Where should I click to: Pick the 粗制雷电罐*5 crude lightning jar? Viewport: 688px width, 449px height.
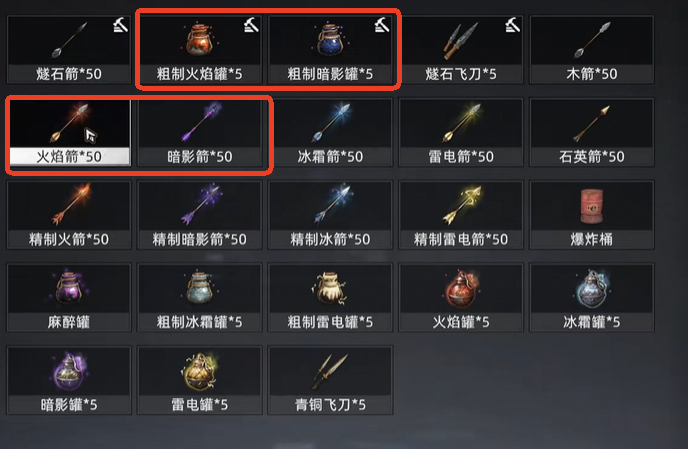coord(330,297)
